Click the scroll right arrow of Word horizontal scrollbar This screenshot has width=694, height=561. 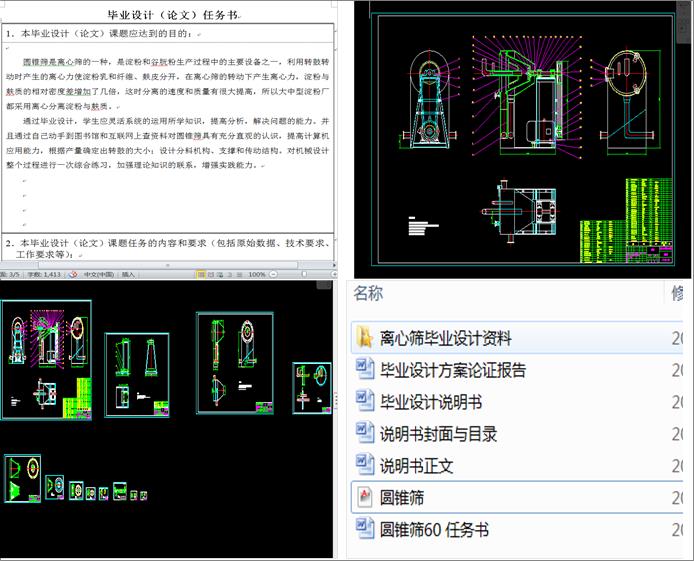pyautogui.click(x=334, y=265)
